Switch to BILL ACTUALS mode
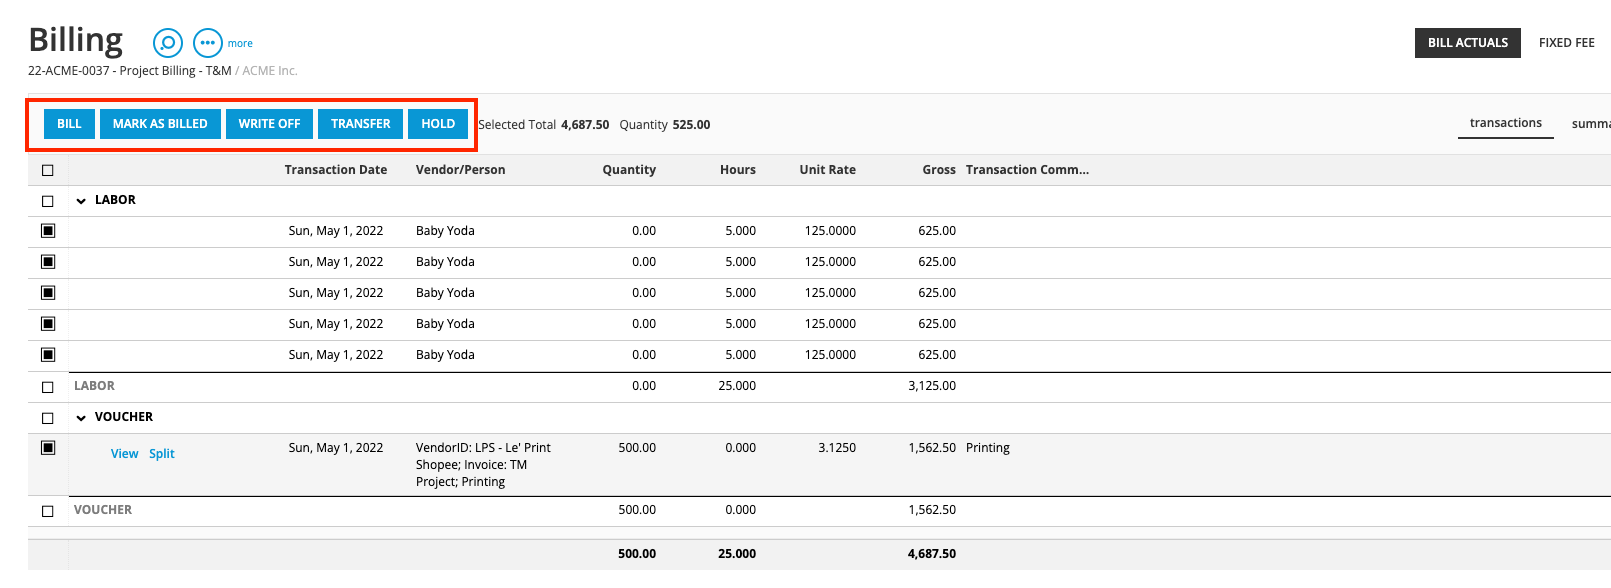 tap(1468, 43)
